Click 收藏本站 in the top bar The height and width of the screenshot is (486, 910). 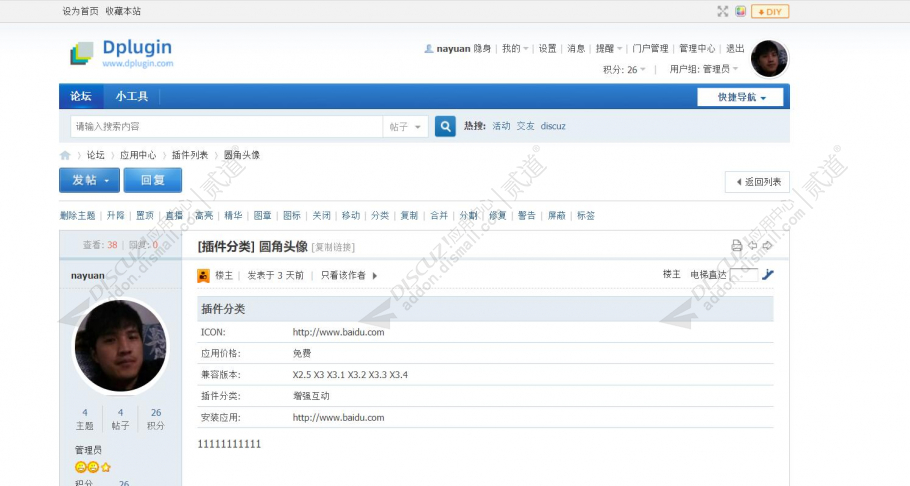(123, 11)
